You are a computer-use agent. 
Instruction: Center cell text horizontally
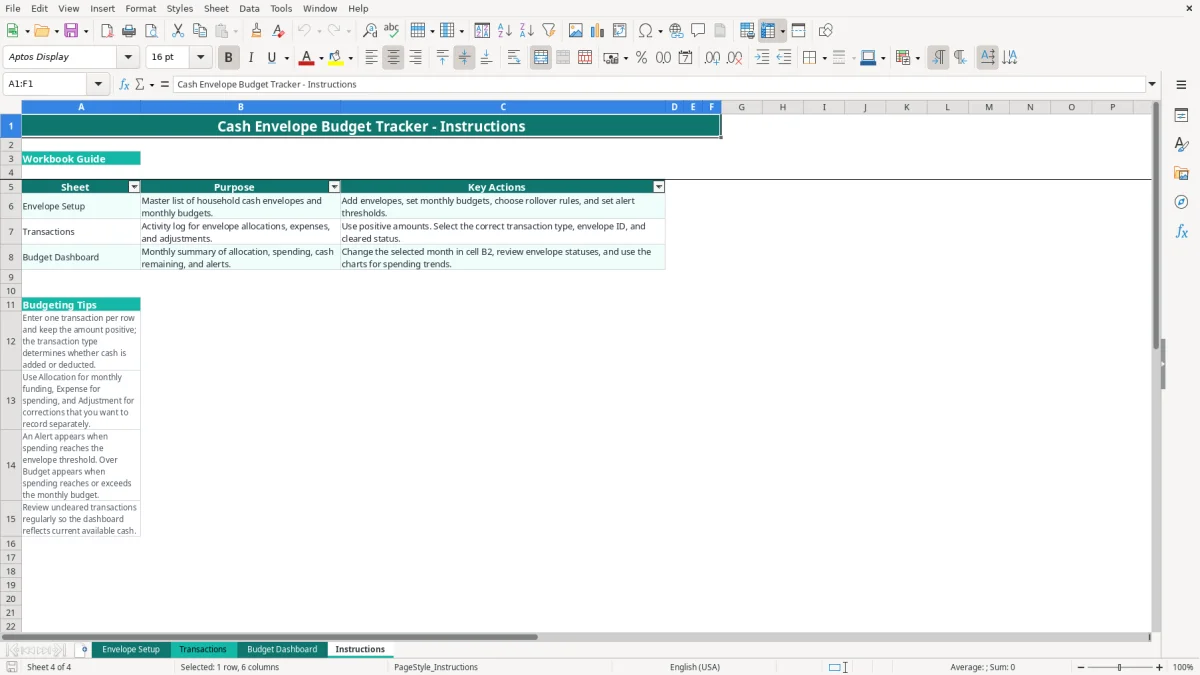click(393, 58)
